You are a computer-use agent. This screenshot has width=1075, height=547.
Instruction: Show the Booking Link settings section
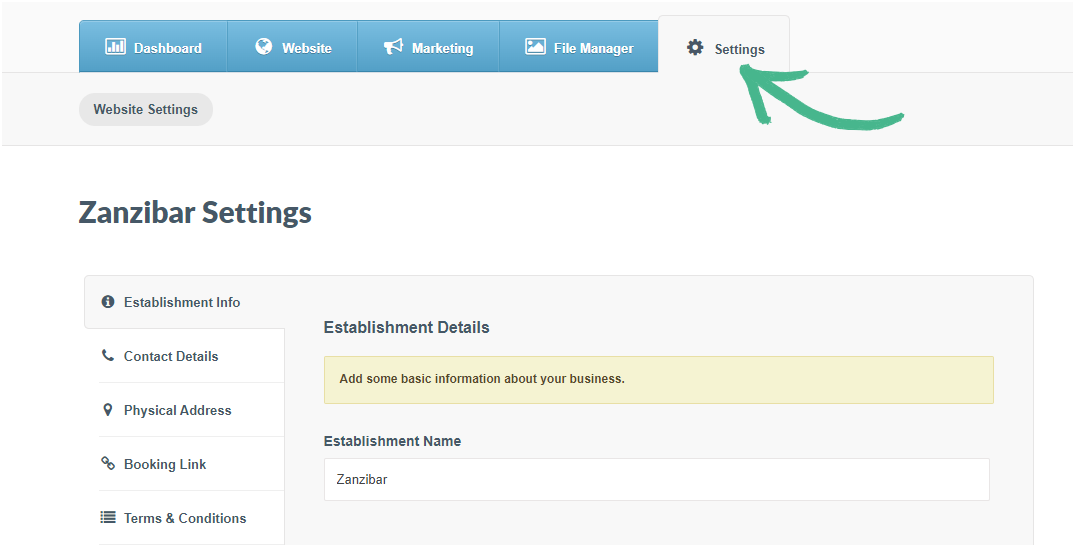(165, 464)
